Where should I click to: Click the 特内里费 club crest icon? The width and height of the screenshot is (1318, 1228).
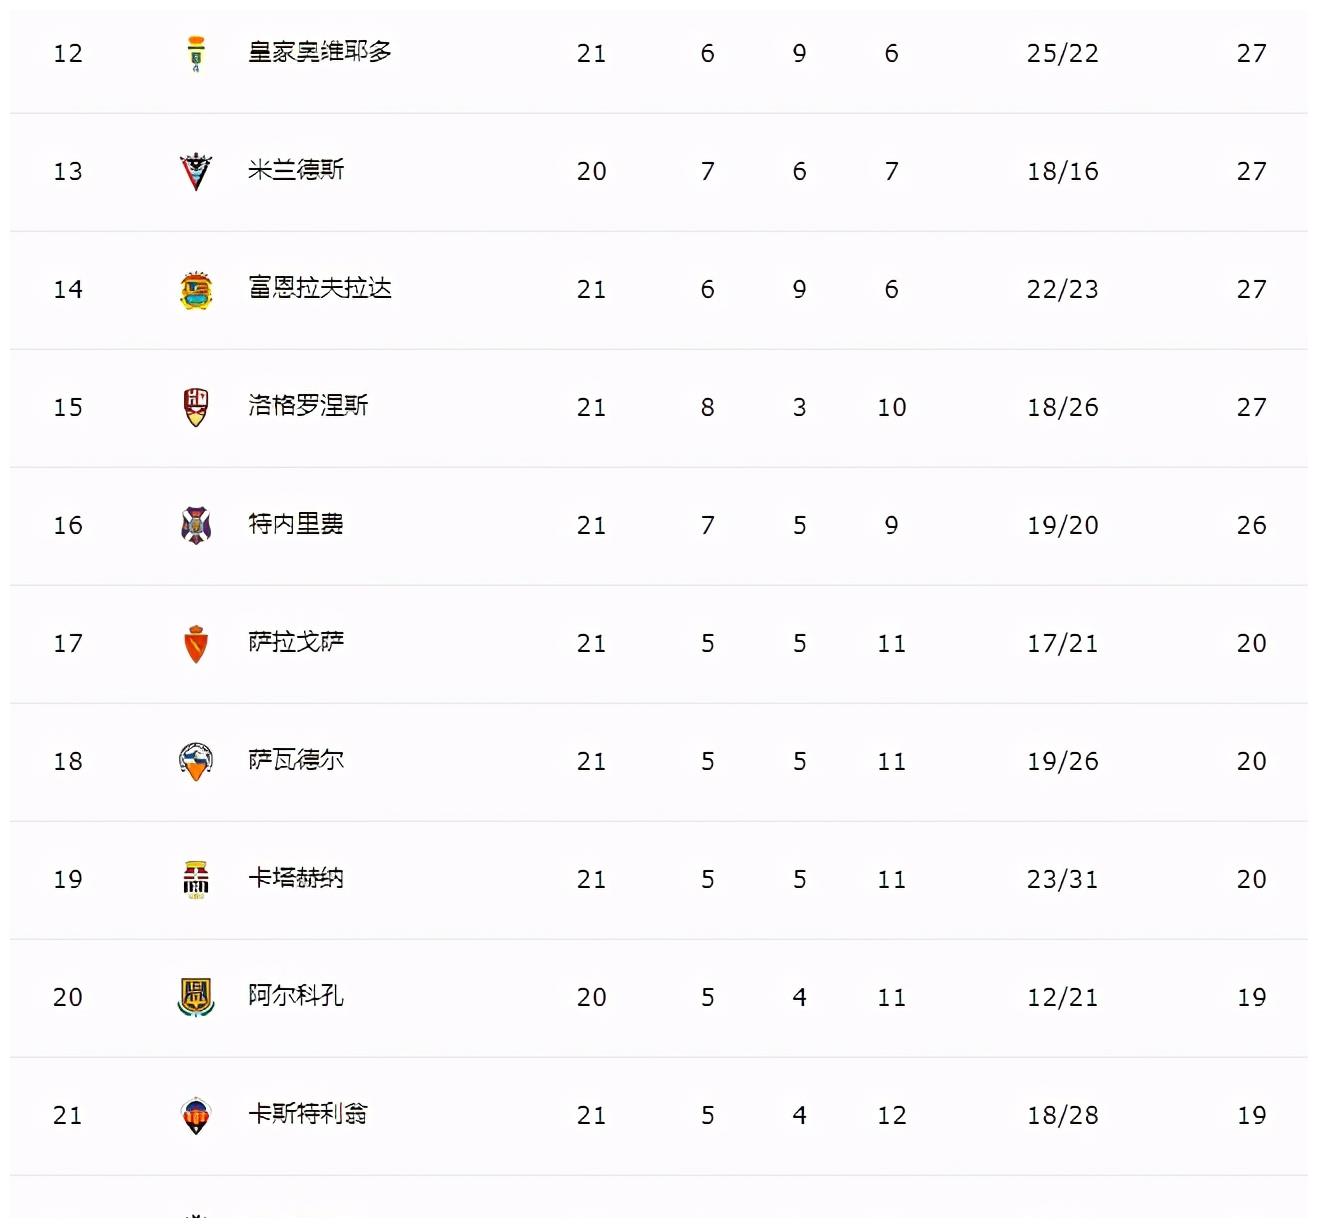click(x=196, y=525)
